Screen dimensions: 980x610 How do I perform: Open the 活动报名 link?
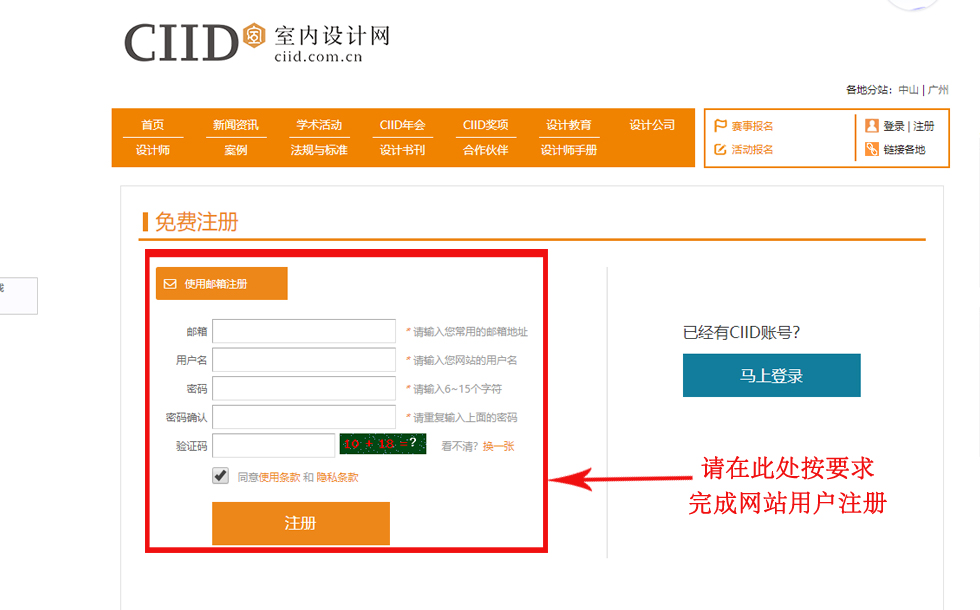pyautogui.click(x=752, y=149)
